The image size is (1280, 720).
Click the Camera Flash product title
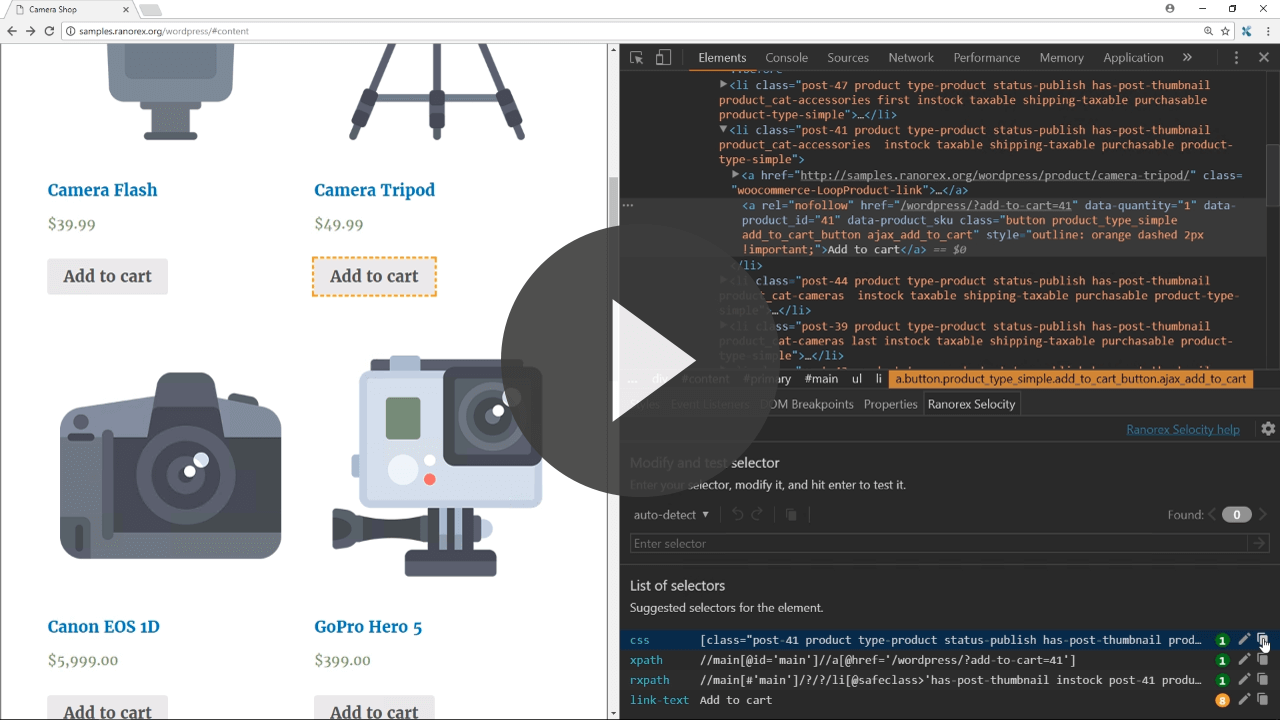[102, 190]
